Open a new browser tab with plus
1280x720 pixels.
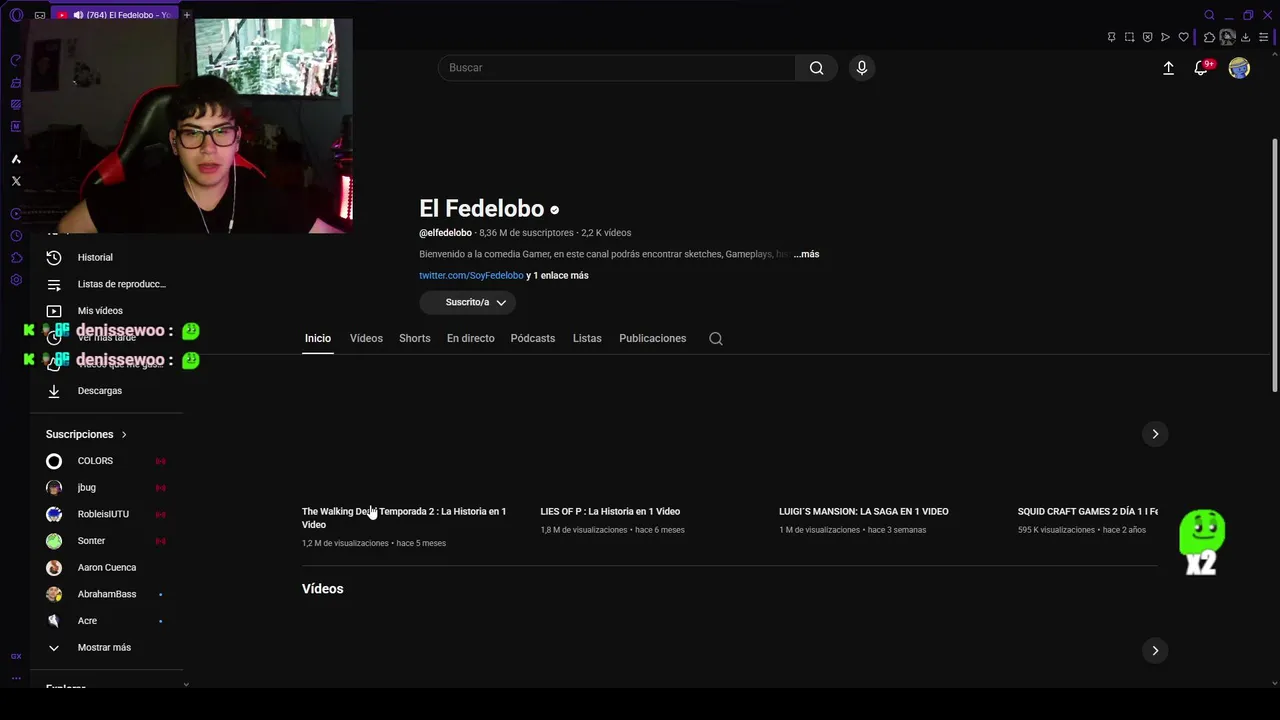(186, 15)
